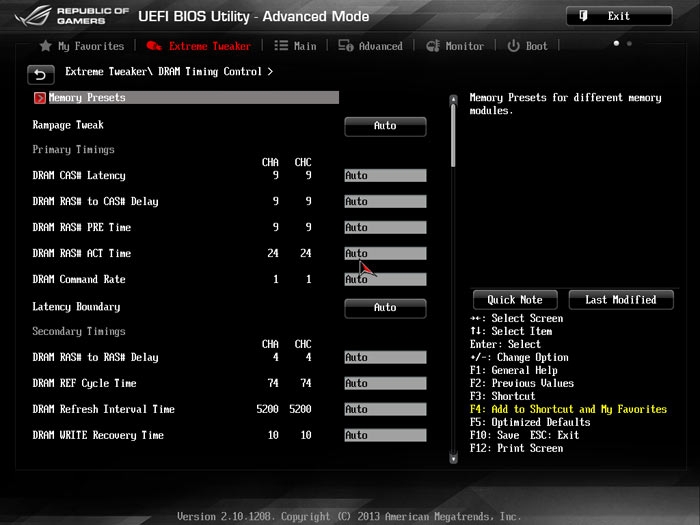
Task: Click the DRAM RAS# to CAS# Delay field
Action: point(385,202)
